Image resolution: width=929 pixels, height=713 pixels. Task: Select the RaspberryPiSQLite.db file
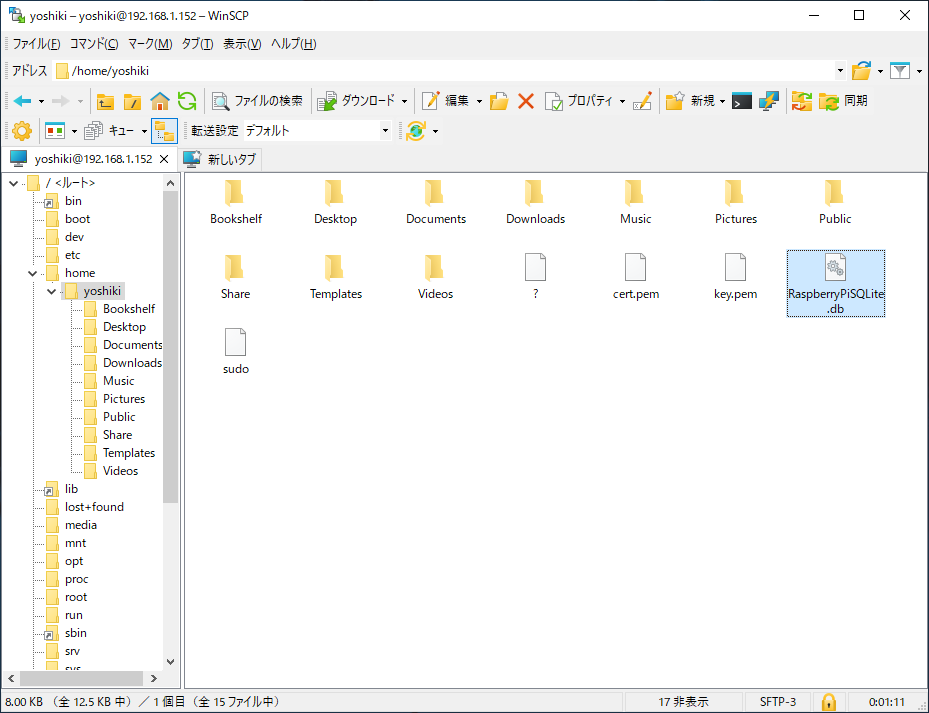pyautogui.click(x=835, y=284)
